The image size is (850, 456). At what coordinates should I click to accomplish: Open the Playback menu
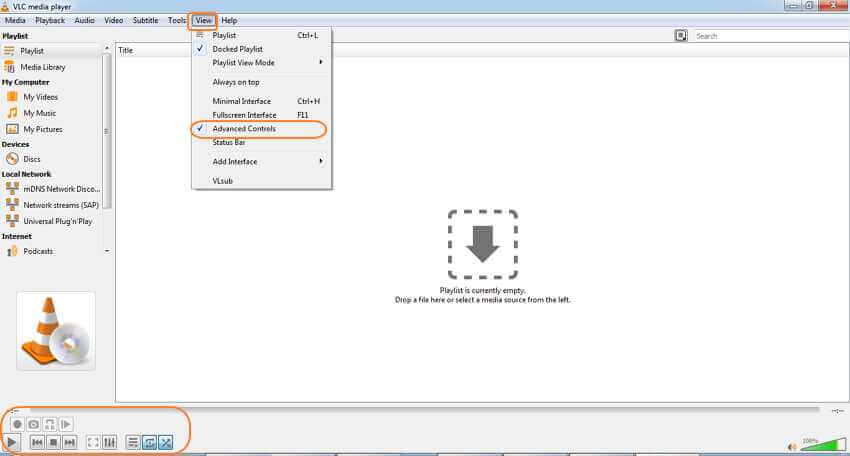coord(50,21)
